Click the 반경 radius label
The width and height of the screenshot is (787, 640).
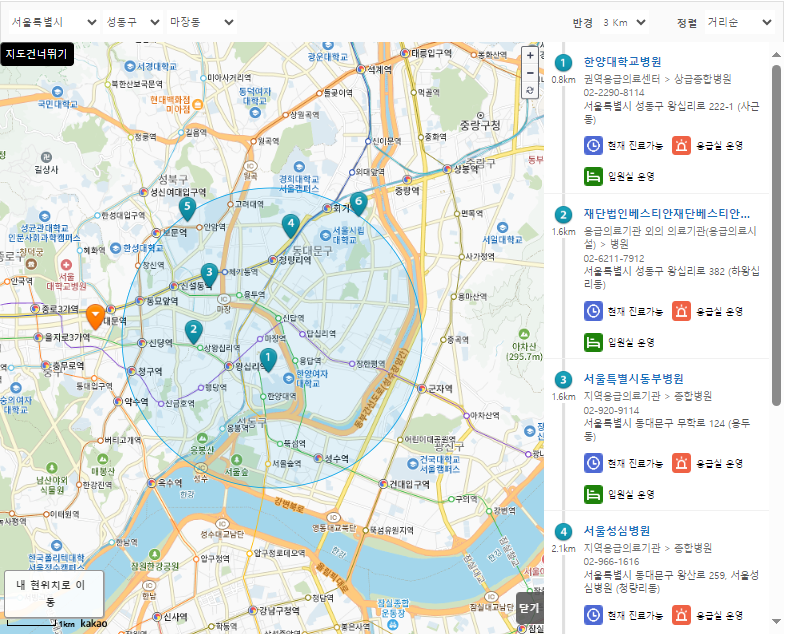coord(583,23)
